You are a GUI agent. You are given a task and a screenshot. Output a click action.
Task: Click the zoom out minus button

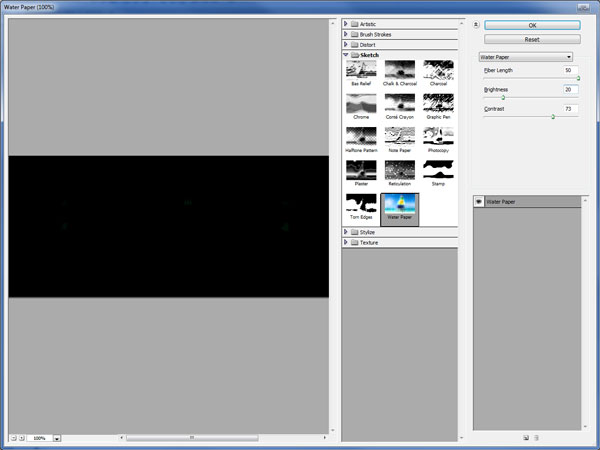[13, 438]
